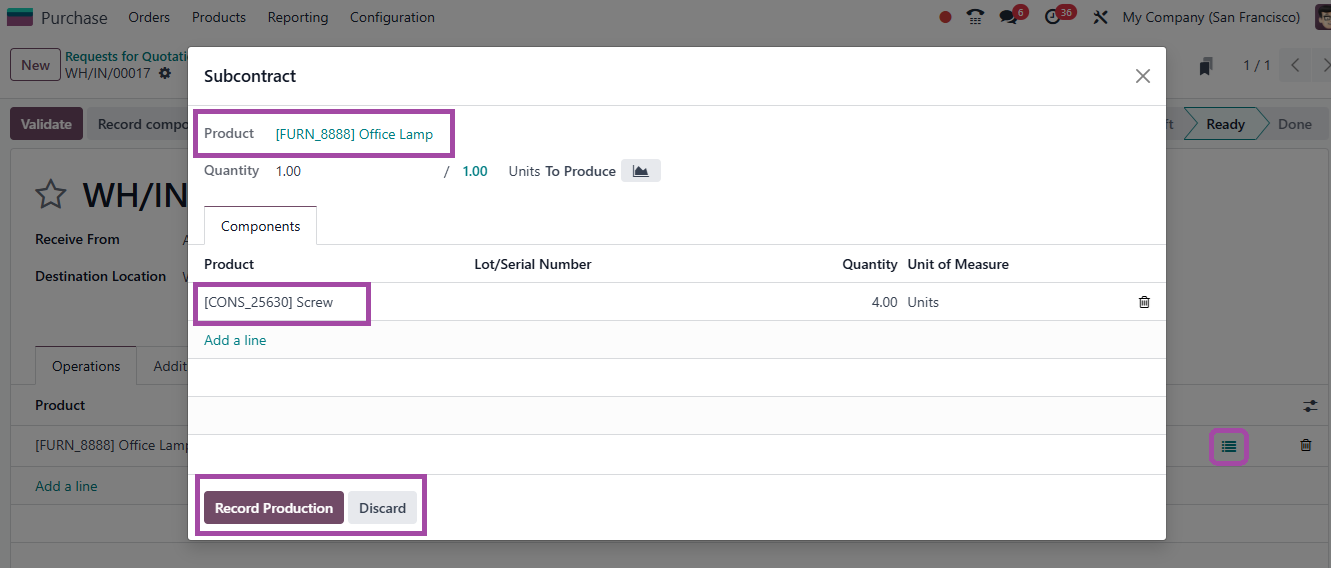Open the Orders menu
The height and width of the screenshot is (568, 1331).
[149, 17]
